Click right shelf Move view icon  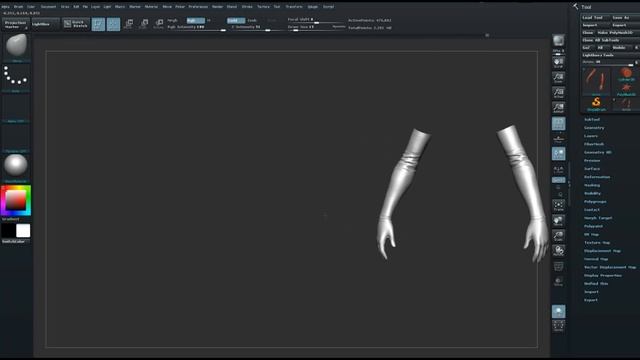tap(558, 221)
